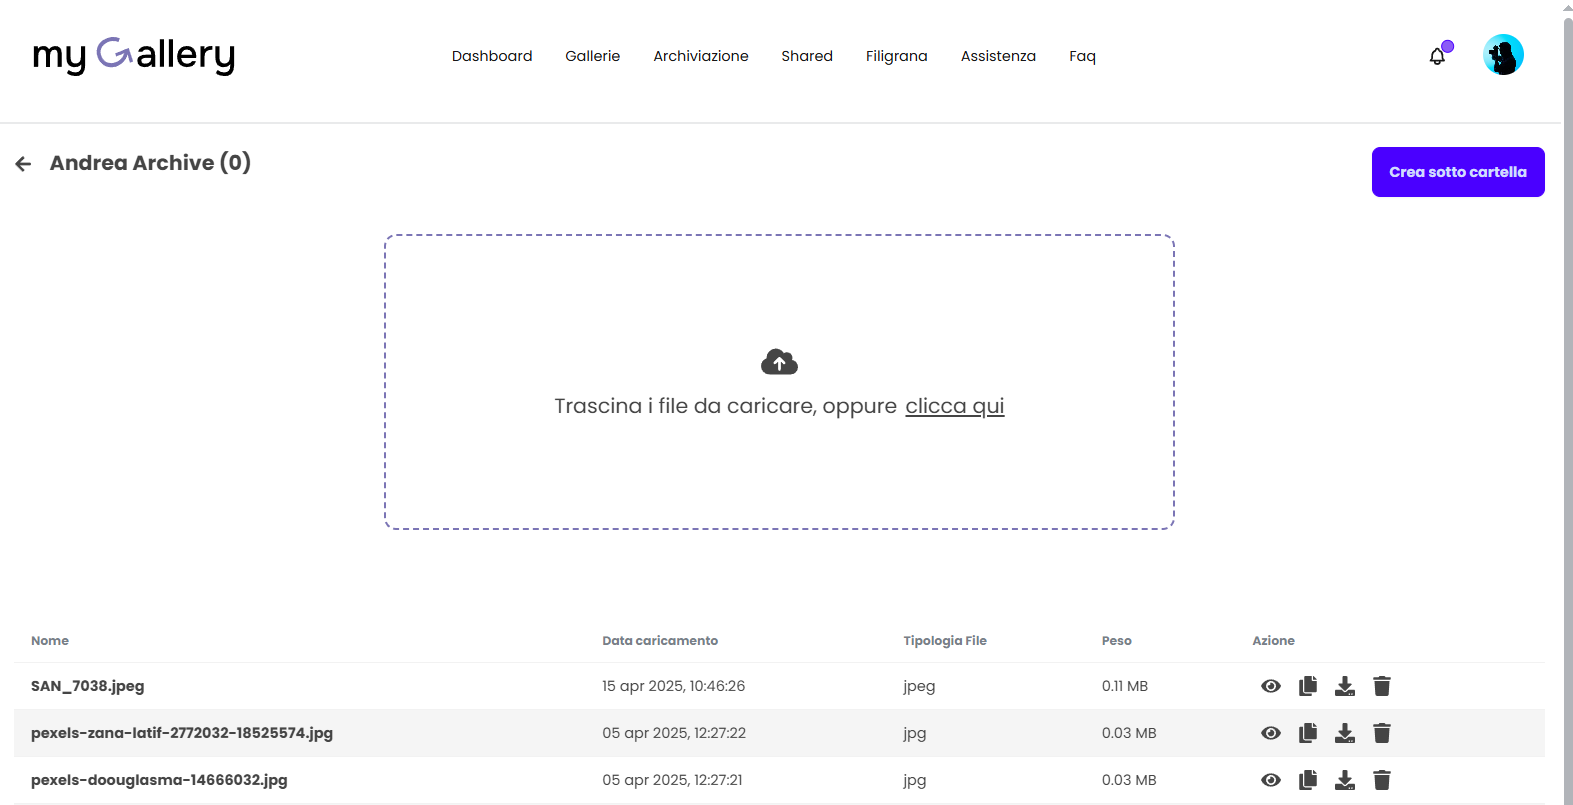The image size is (1573, 805).
Task: Download SAN_7038.jpeg
Action: point(1345,686)
